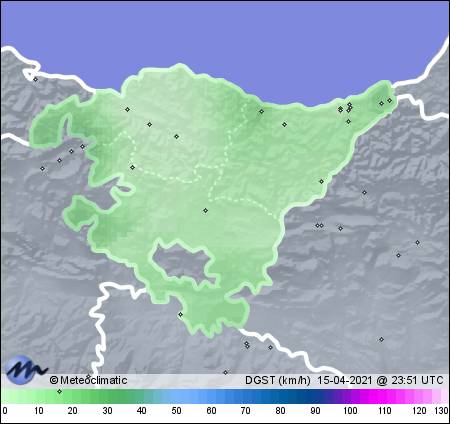The height and width of the screenshot is (424, 450).
Task: Click the DGST (km/h) variable label
Action: point(278,380)
